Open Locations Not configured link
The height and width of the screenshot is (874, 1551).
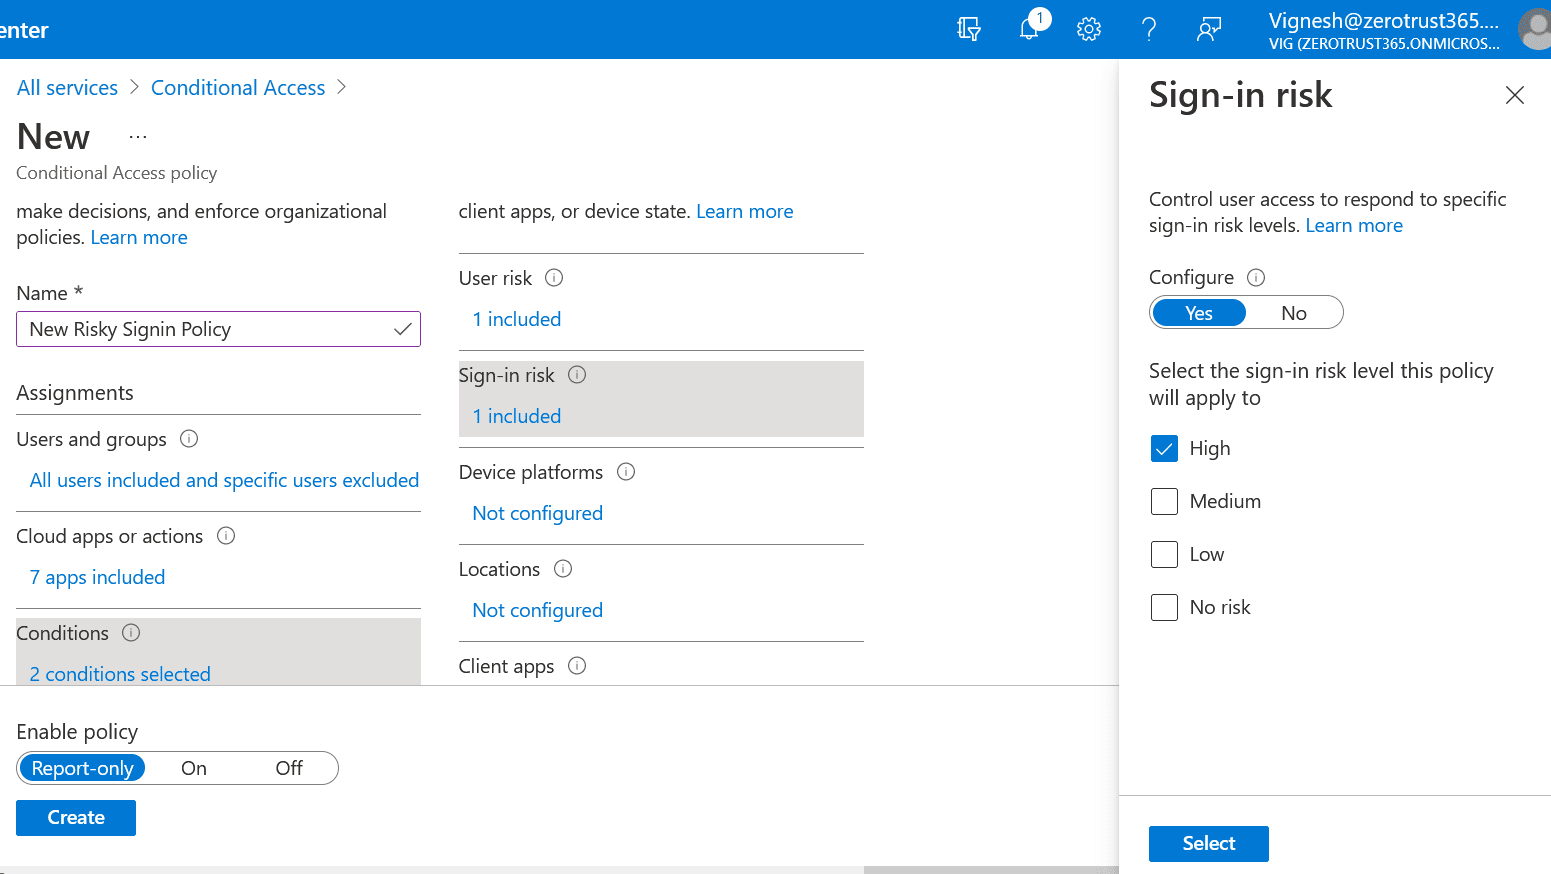click(538, 610)
